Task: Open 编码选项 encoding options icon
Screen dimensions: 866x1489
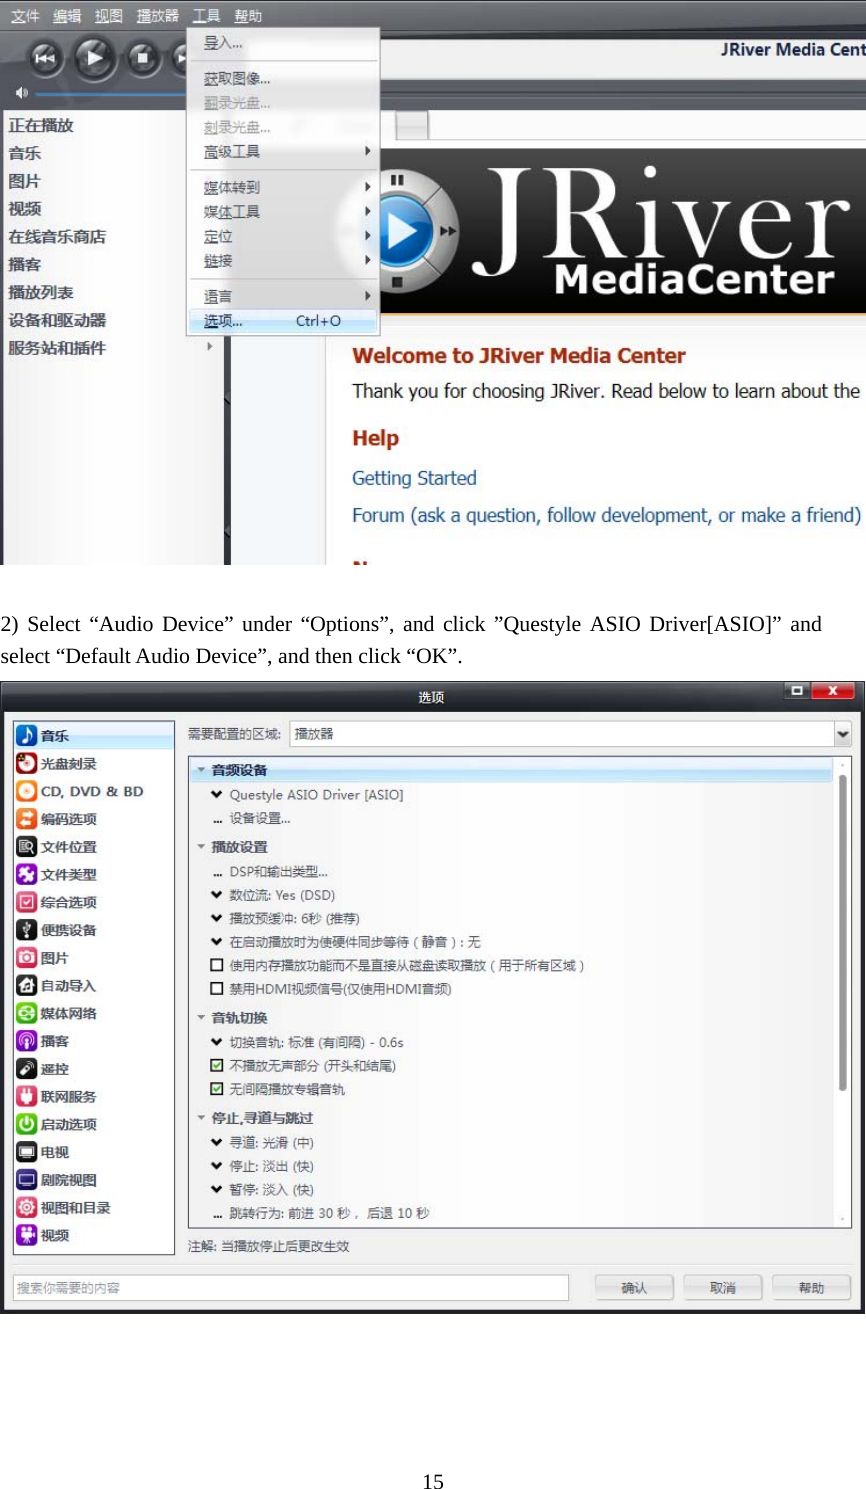Action: click(27, 819)
